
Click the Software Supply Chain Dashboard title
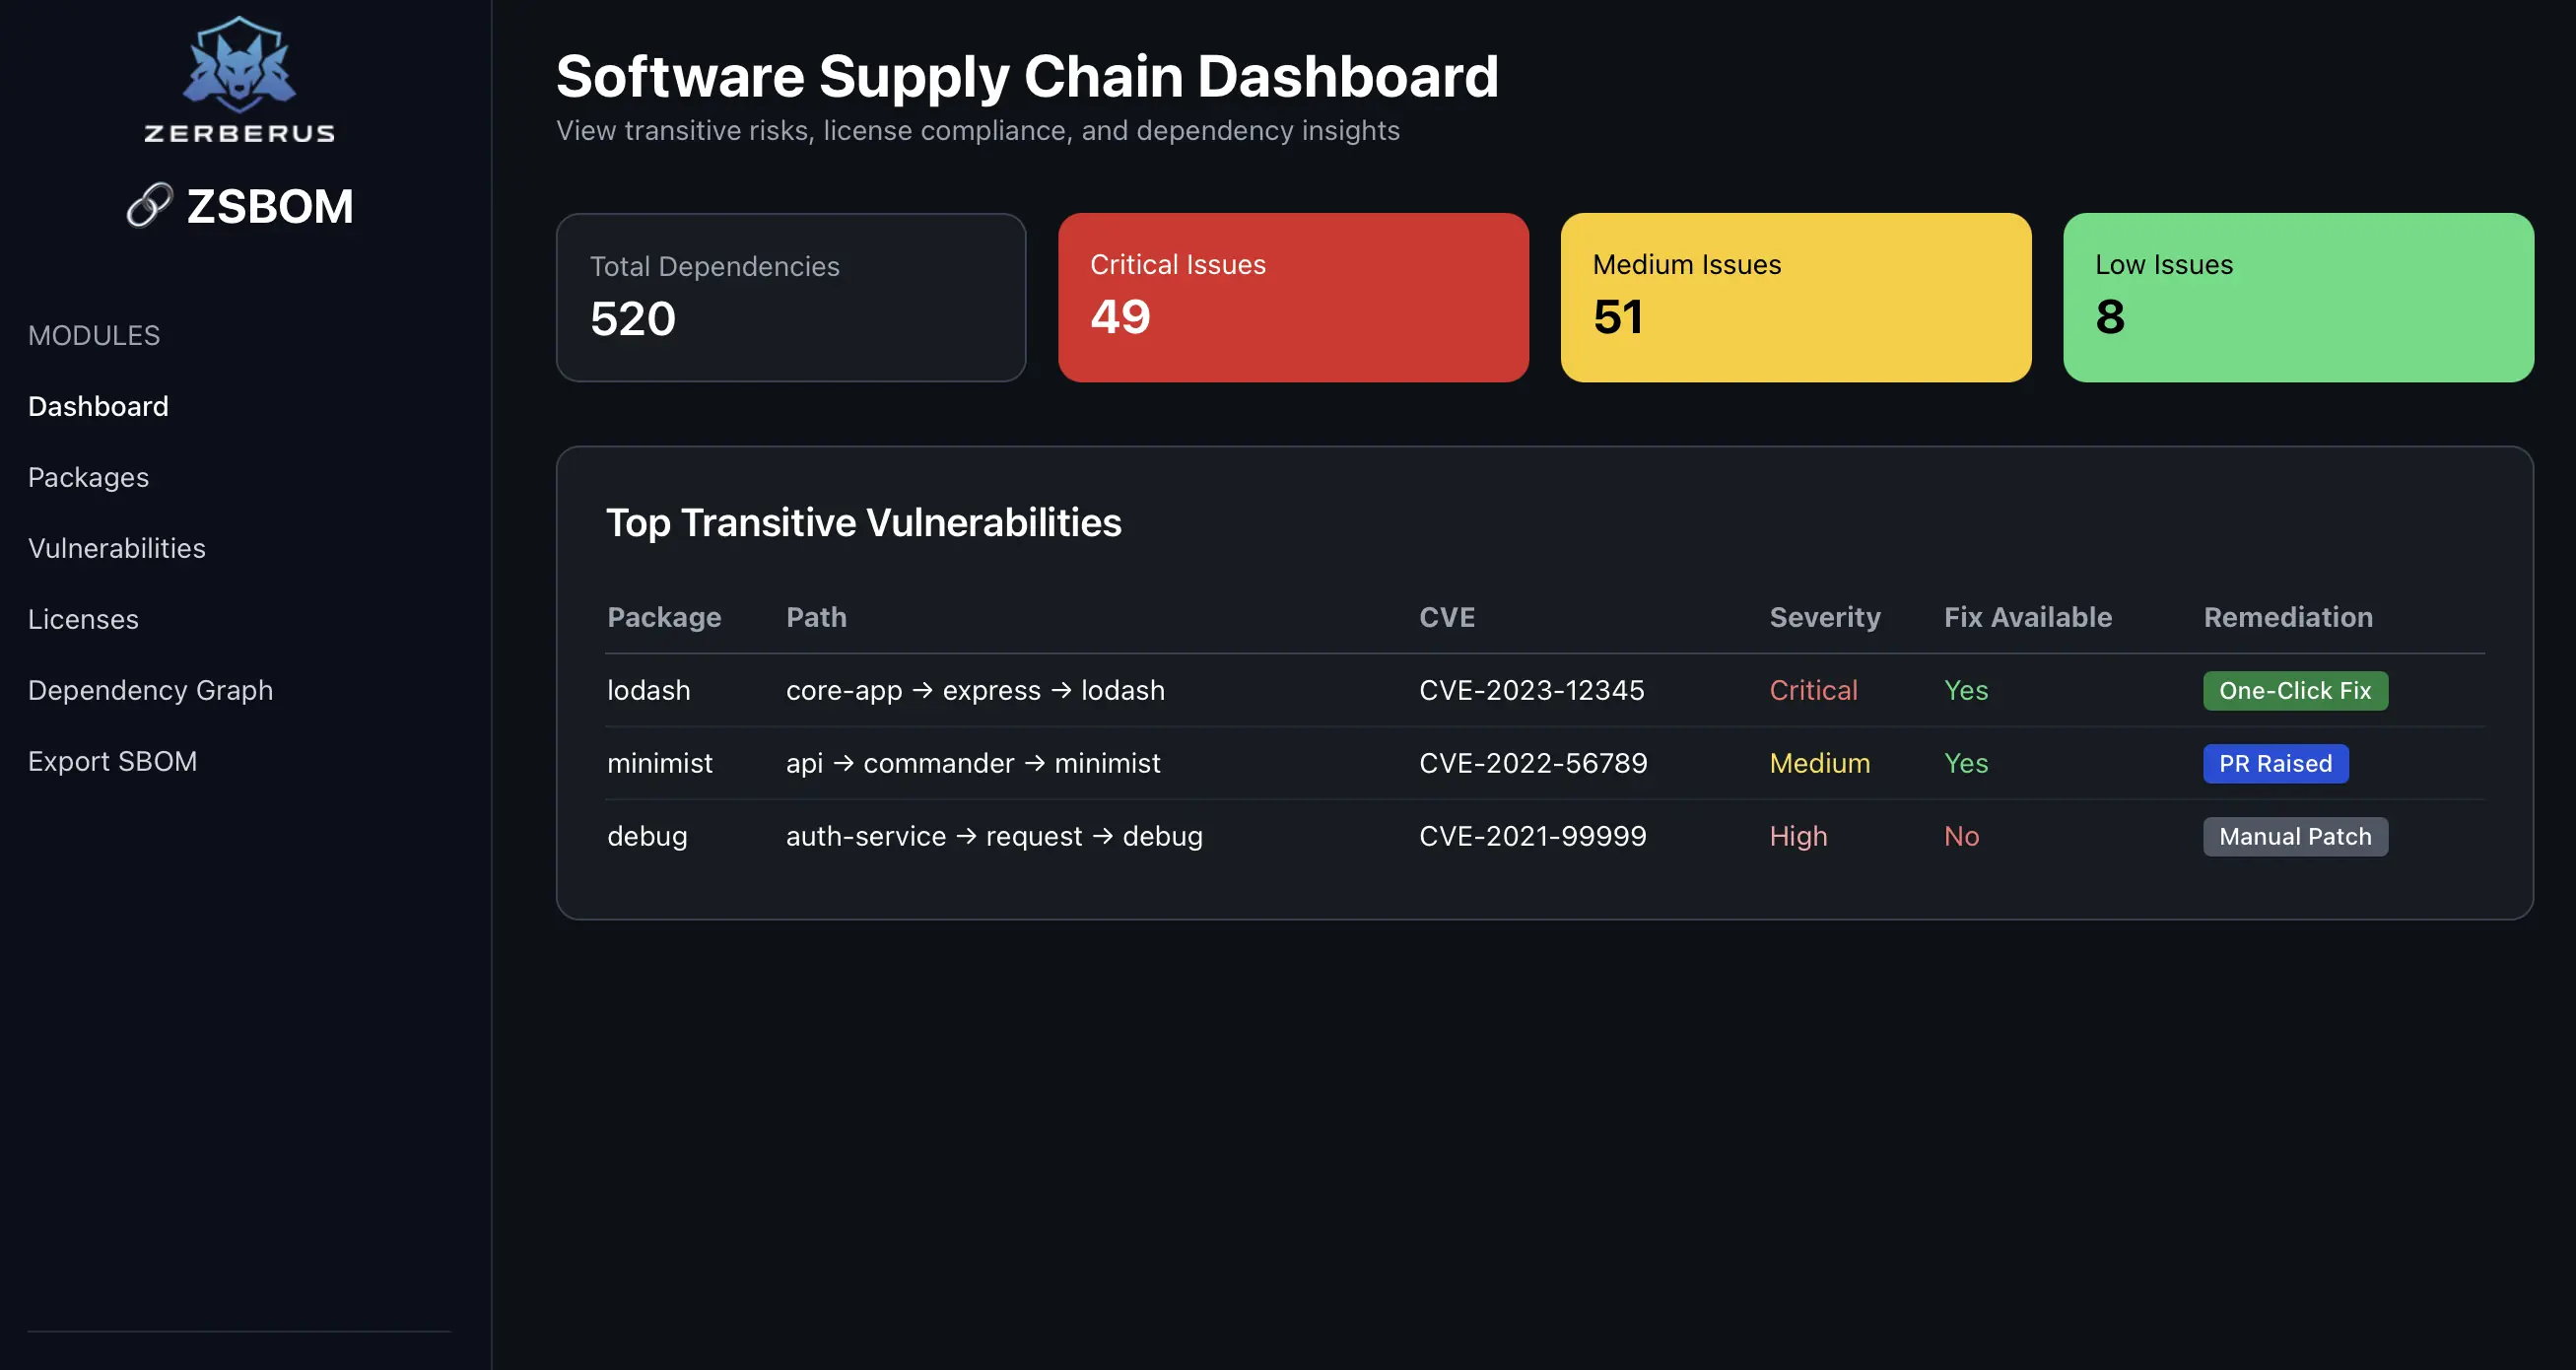[1027, 76]
